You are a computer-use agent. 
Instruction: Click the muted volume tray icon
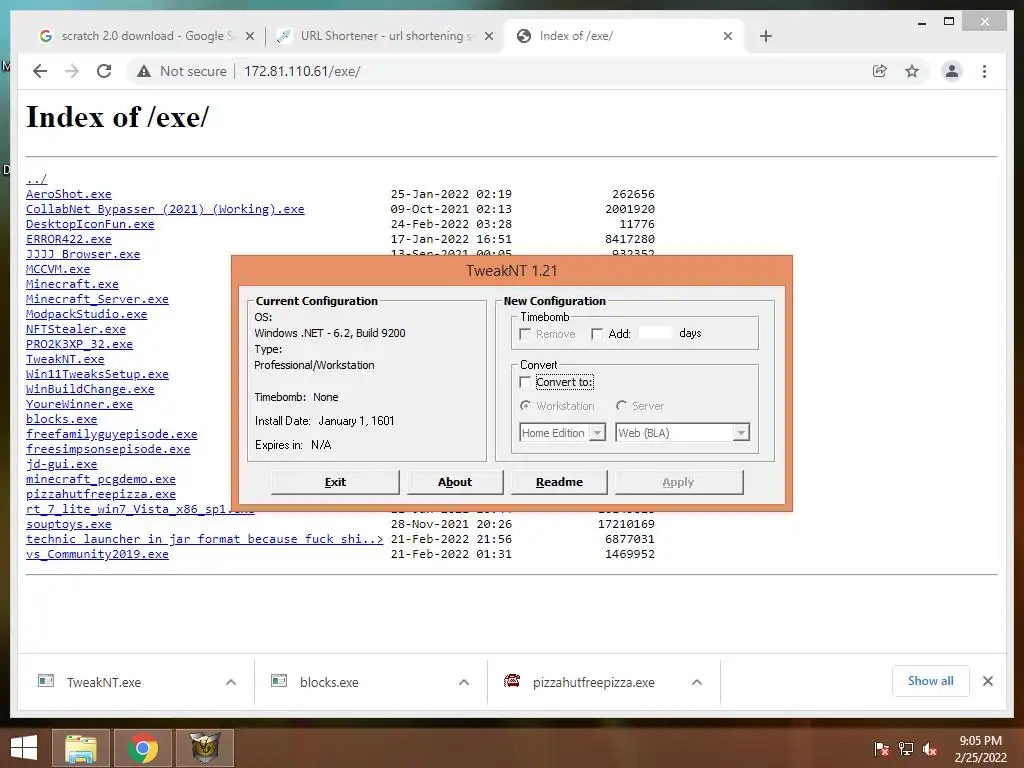[930, 749]
